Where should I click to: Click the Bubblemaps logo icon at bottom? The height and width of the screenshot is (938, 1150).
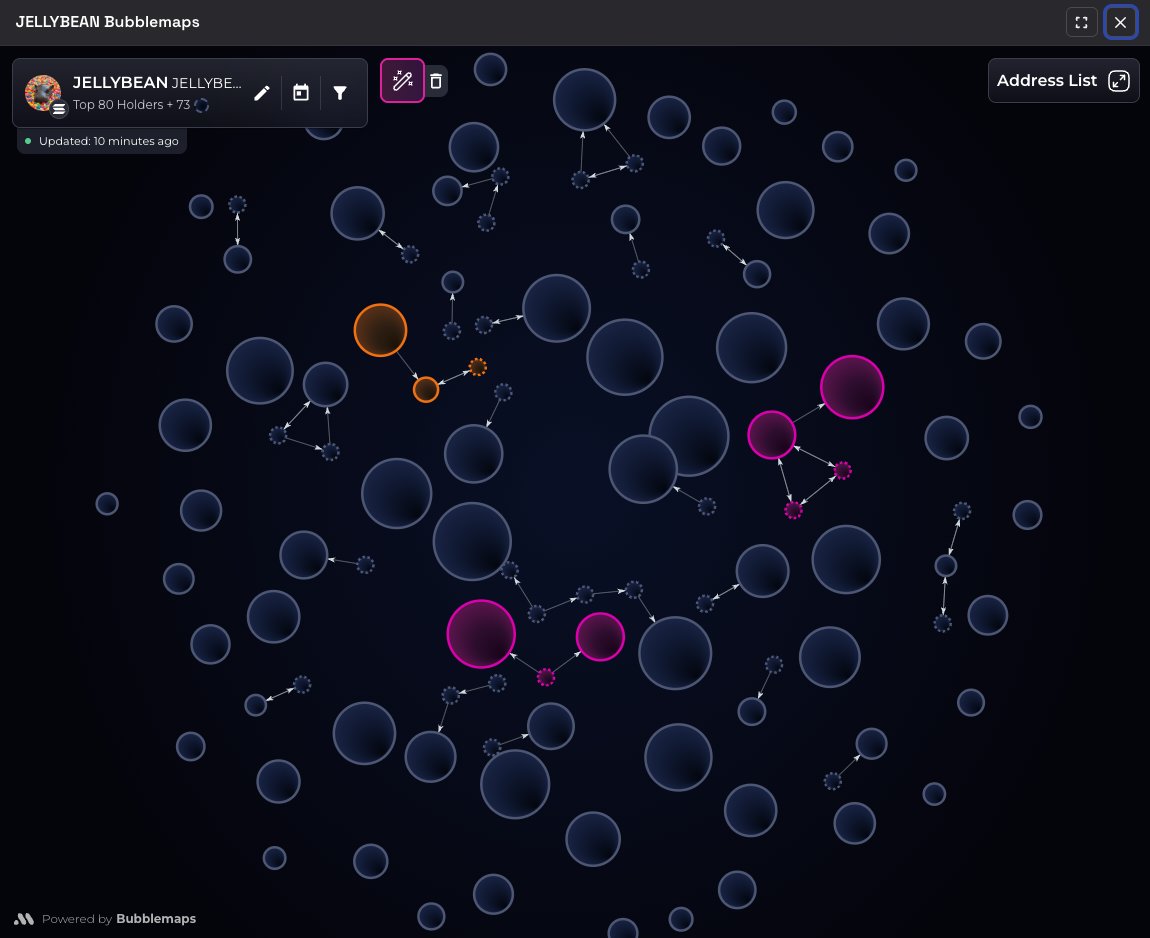point(24,919)
